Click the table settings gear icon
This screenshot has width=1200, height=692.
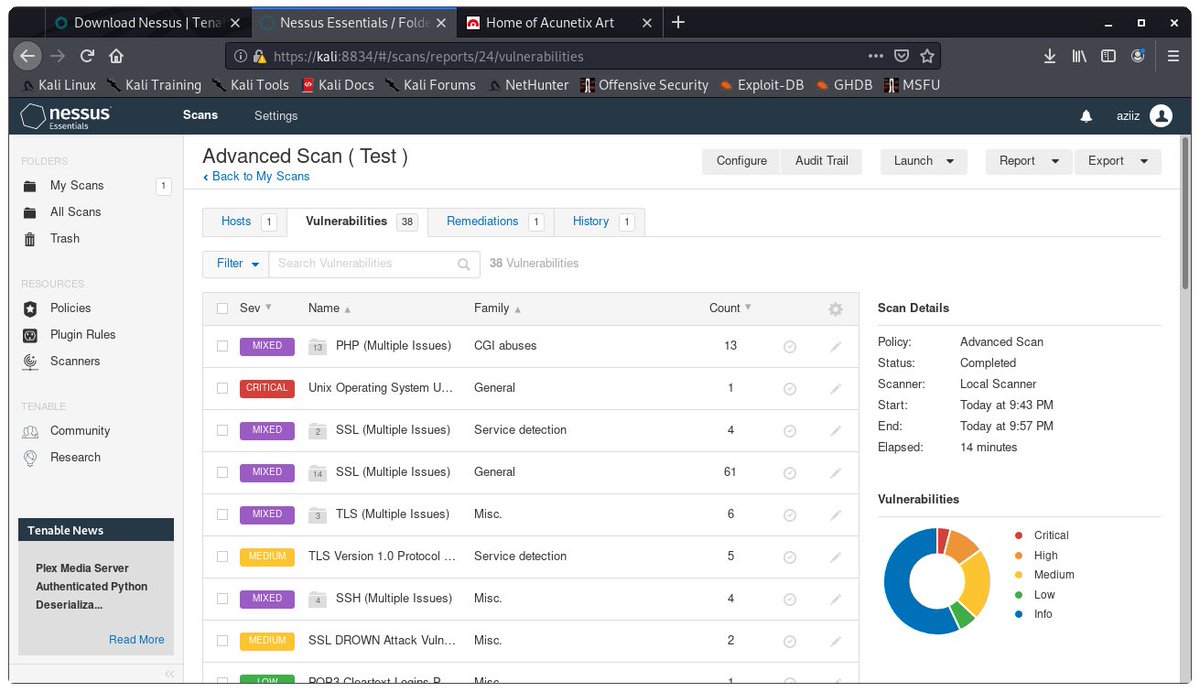click(836, 309)
